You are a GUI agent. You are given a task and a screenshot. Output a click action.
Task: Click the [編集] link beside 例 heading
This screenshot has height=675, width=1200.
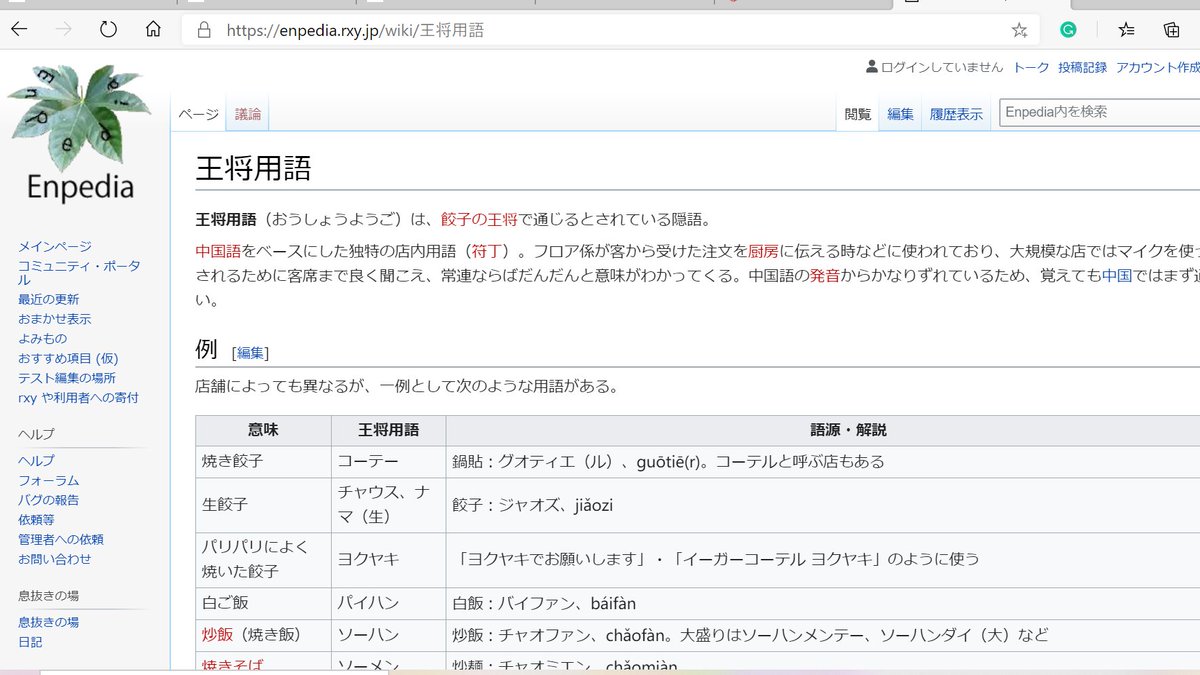pyautogui.click(x=250, y=352)
